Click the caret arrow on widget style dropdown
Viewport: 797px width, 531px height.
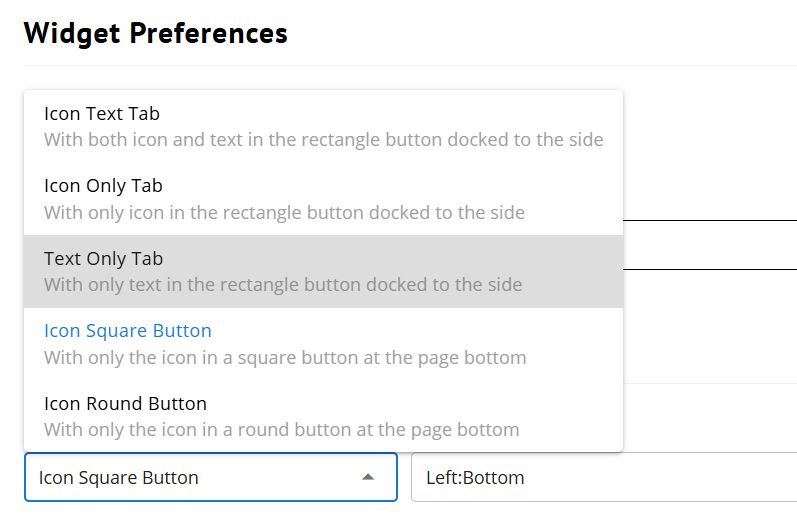(x=368, y=477)
